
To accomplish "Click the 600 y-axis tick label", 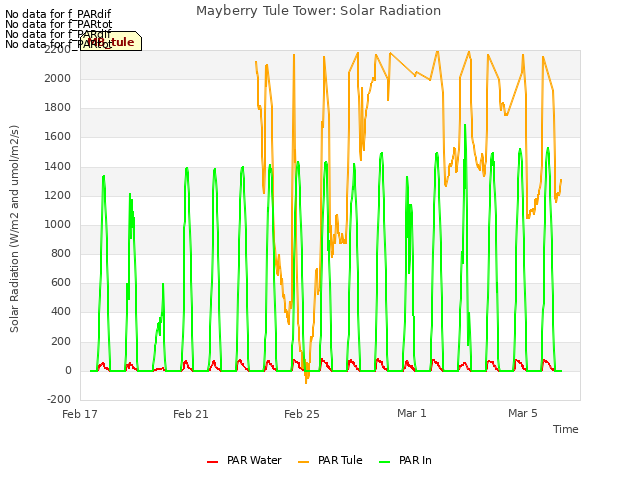I will (x=61, y=282).
